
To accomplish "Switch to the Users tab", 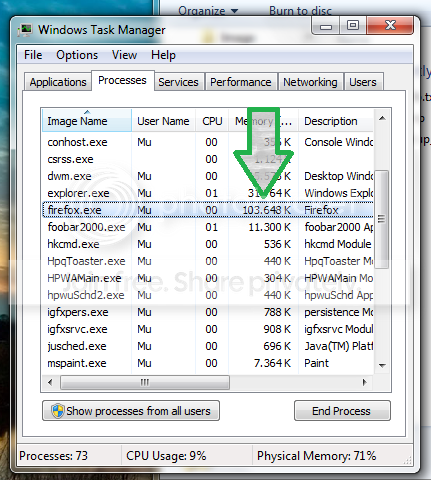I will pos(363,82).
